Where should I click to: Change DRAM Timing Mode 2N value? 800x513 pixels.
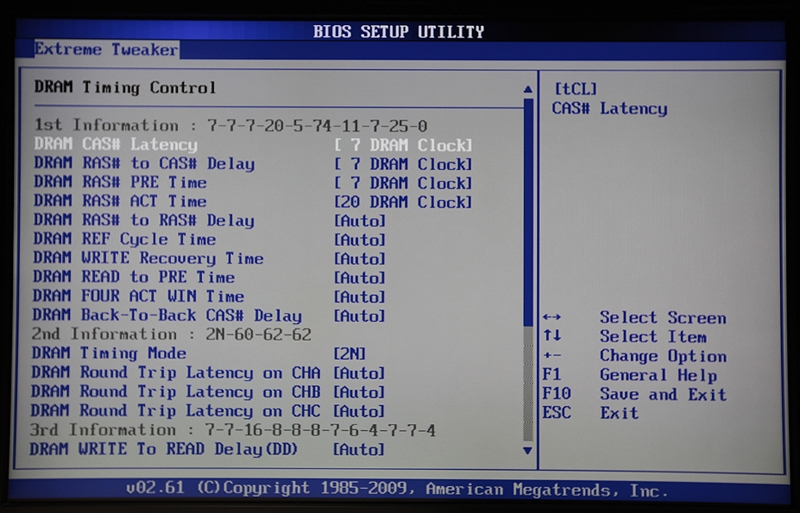349,354
